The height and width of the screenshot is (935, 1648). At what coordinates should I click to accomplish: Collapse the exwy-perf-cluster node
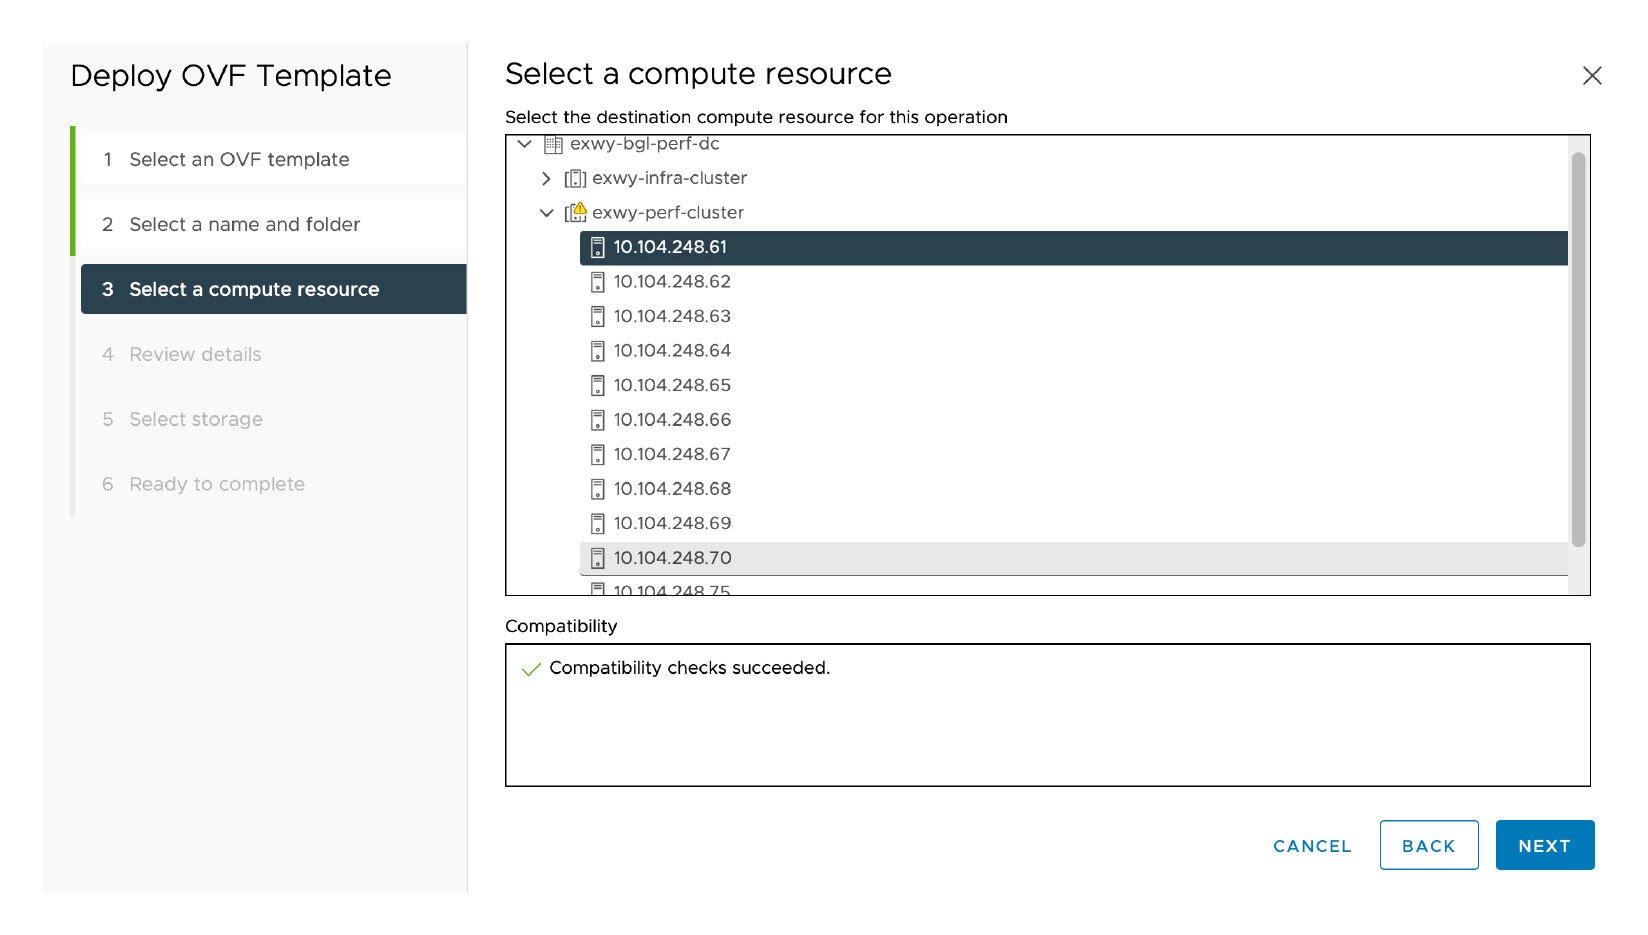[x=546, y=213]
